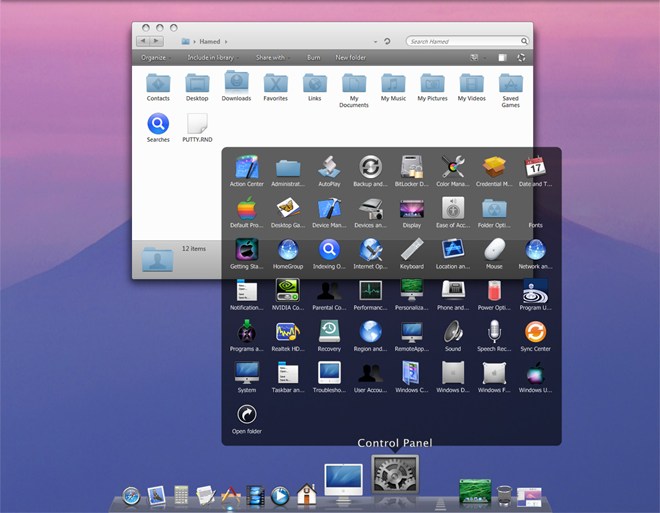This screenshot has width=660, height=513.
Task: Change view icon in Explorer toolbar
Action: click(x=474, y=57)
